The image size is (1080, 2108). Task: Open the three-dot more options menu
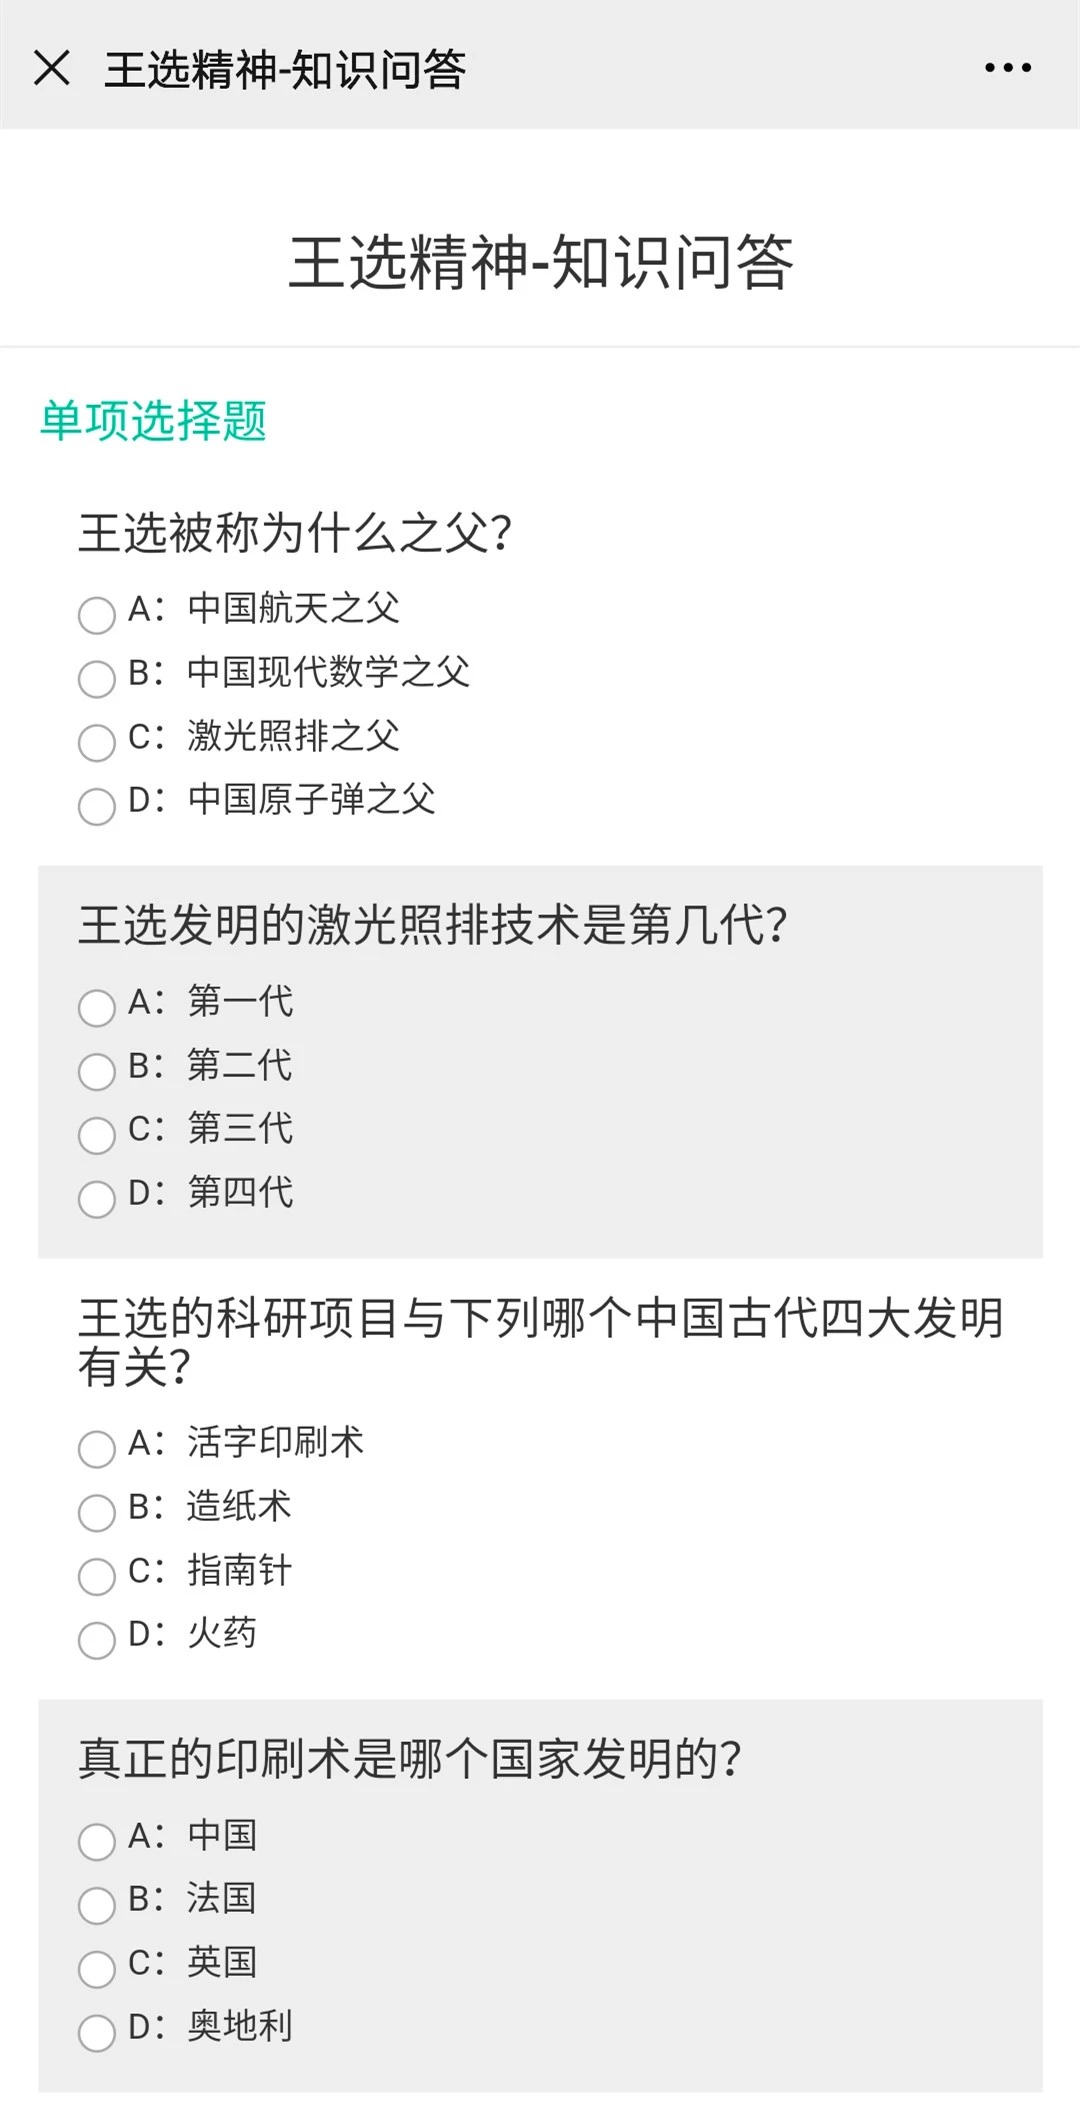1007,68
